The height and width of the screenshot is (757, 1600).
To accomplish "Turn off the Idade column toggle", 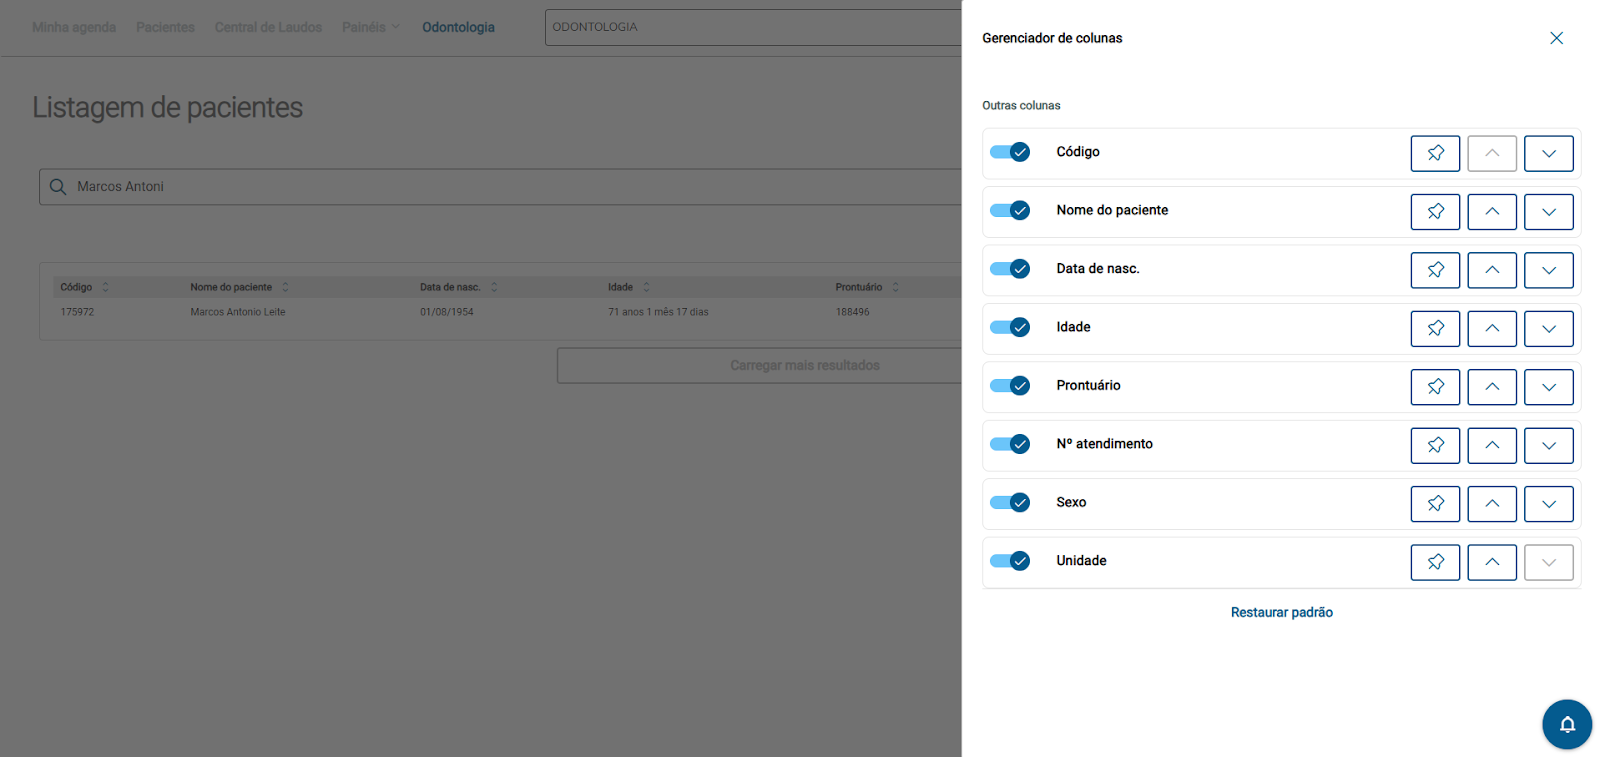I will (1010, 327).
